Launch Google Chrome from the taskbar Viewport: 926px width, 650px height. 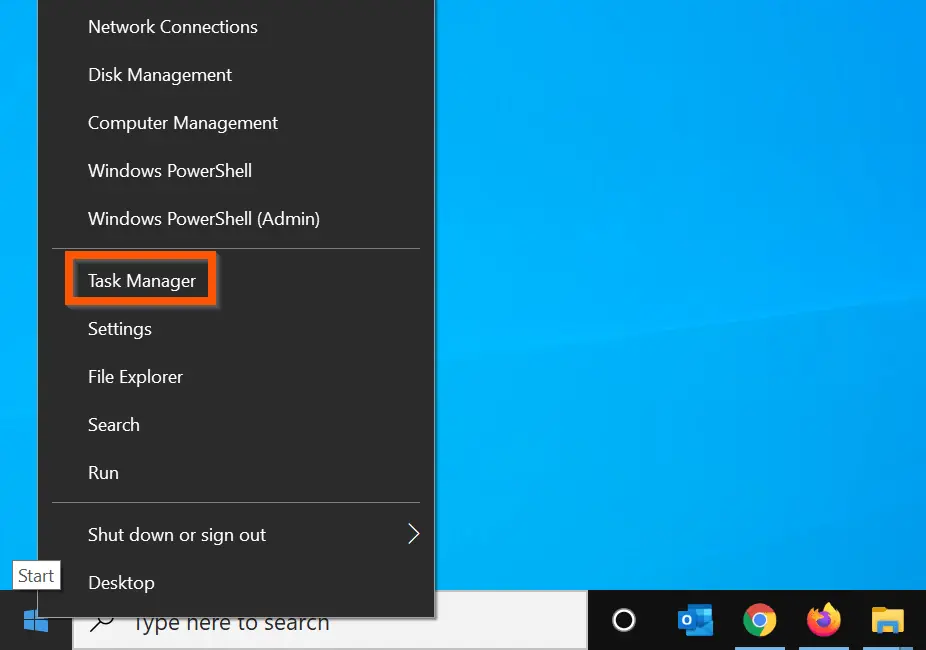[x=759, y=620]
